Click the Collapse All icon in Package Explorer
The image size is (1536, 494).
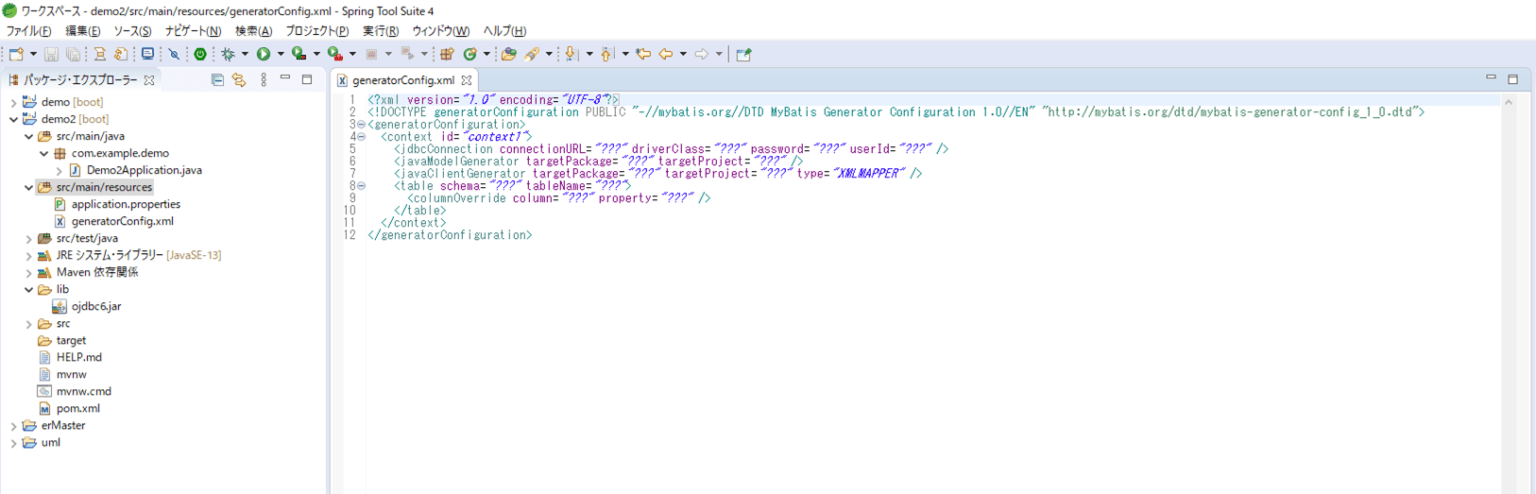pyautogui.click(x=218, y=80)
